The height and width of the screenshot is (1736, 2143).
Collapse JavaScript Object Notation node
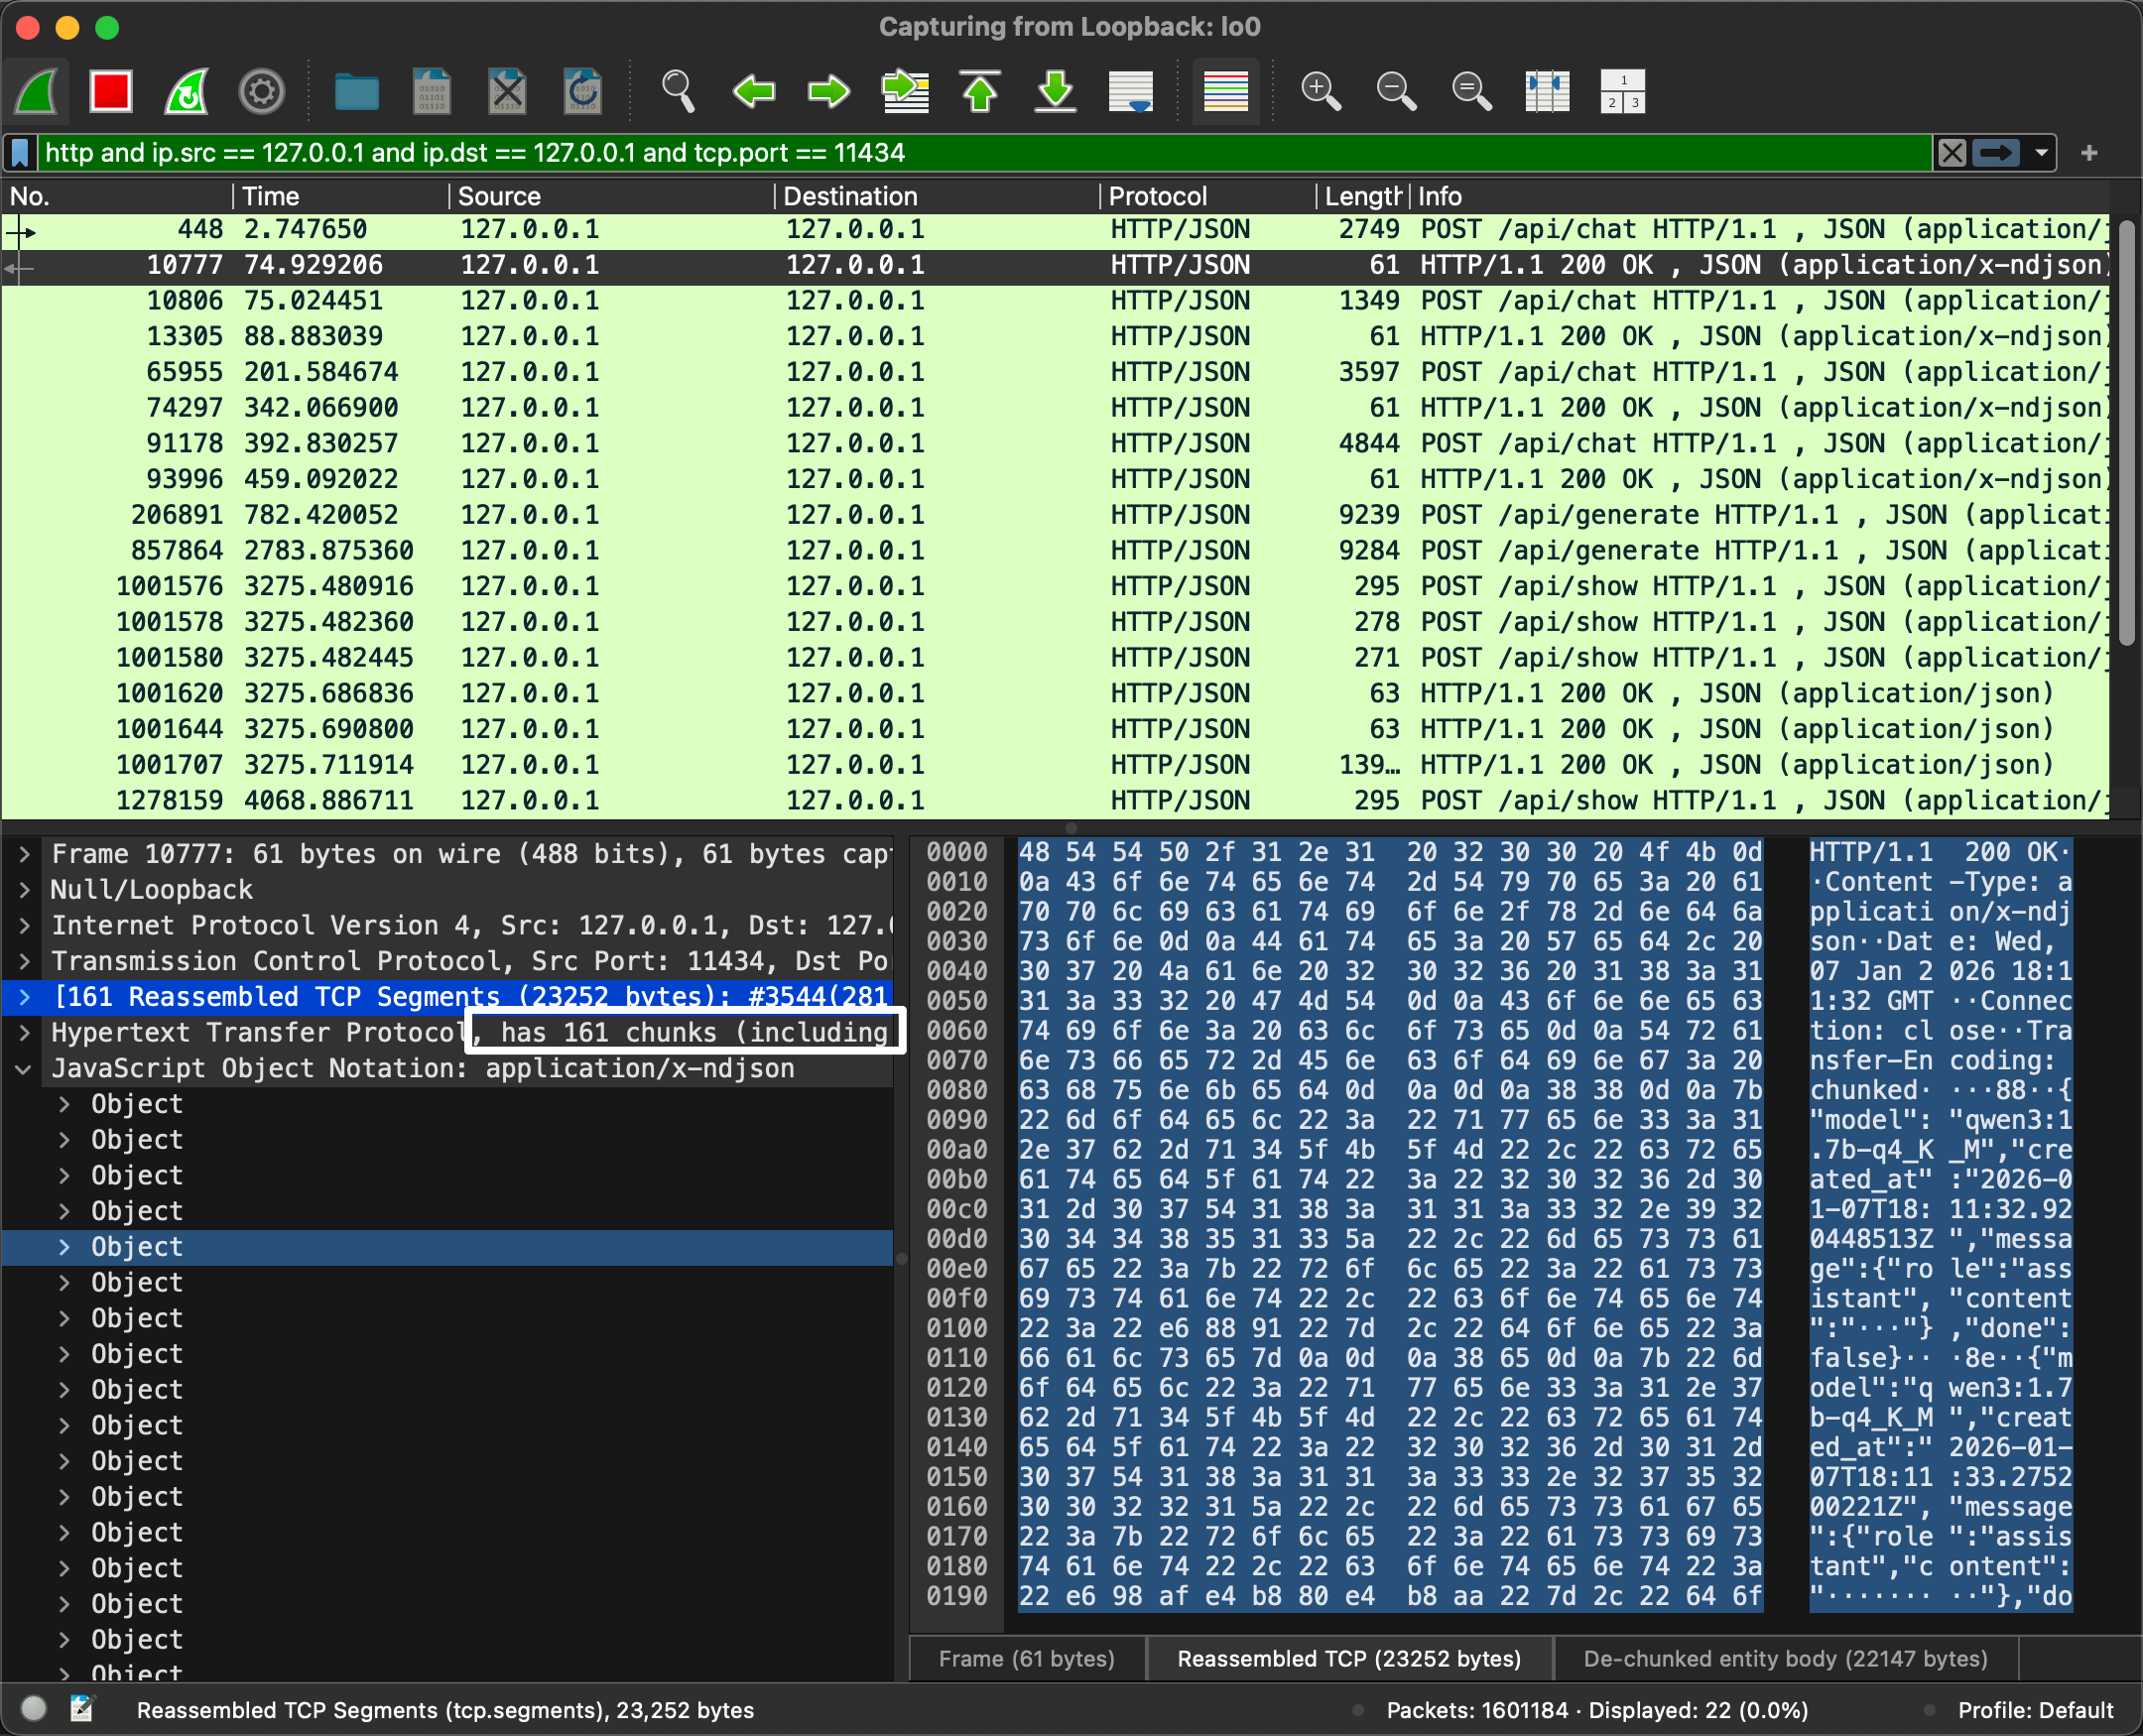25,1068
